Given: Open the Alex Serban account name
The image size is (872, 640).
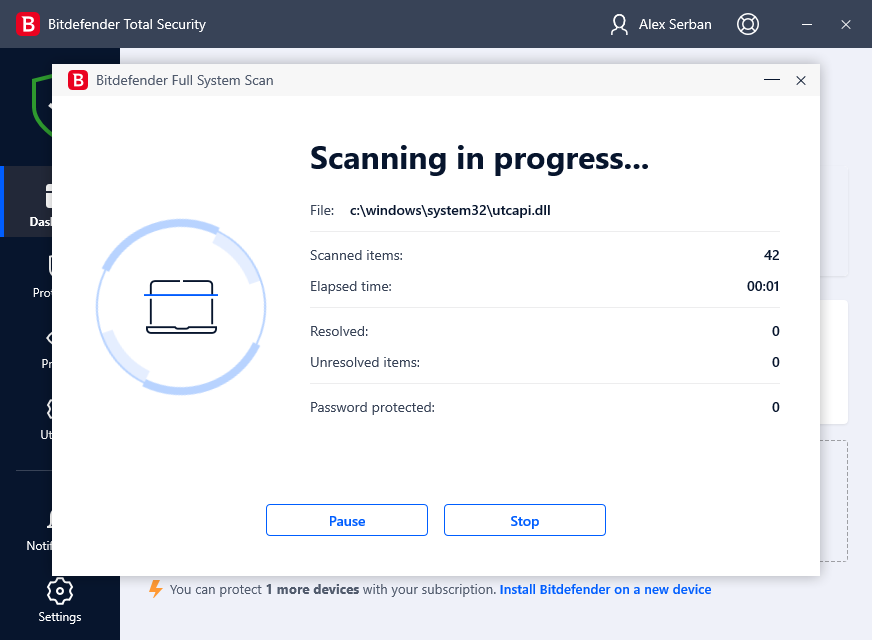Looking at the screenshot, I should (675, 24).
